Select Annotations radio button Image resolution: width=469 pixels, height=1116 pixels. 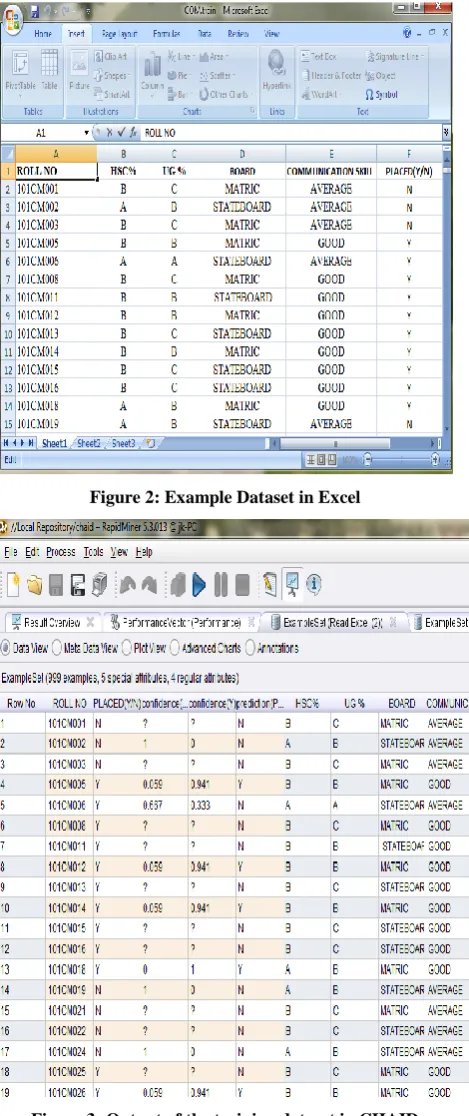tap(251, 648)
